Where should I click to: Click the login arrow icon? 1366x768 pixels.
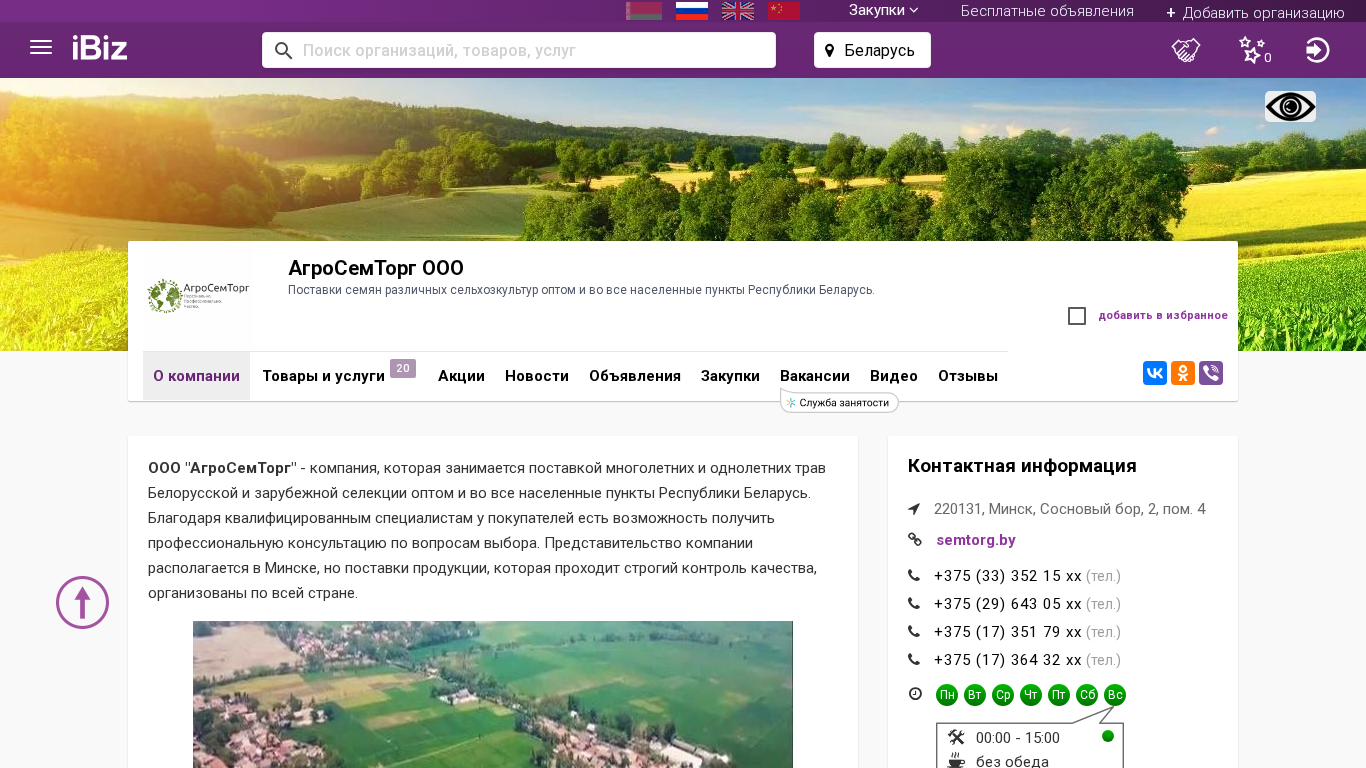pyautogui.click(x=1318, y=50)
